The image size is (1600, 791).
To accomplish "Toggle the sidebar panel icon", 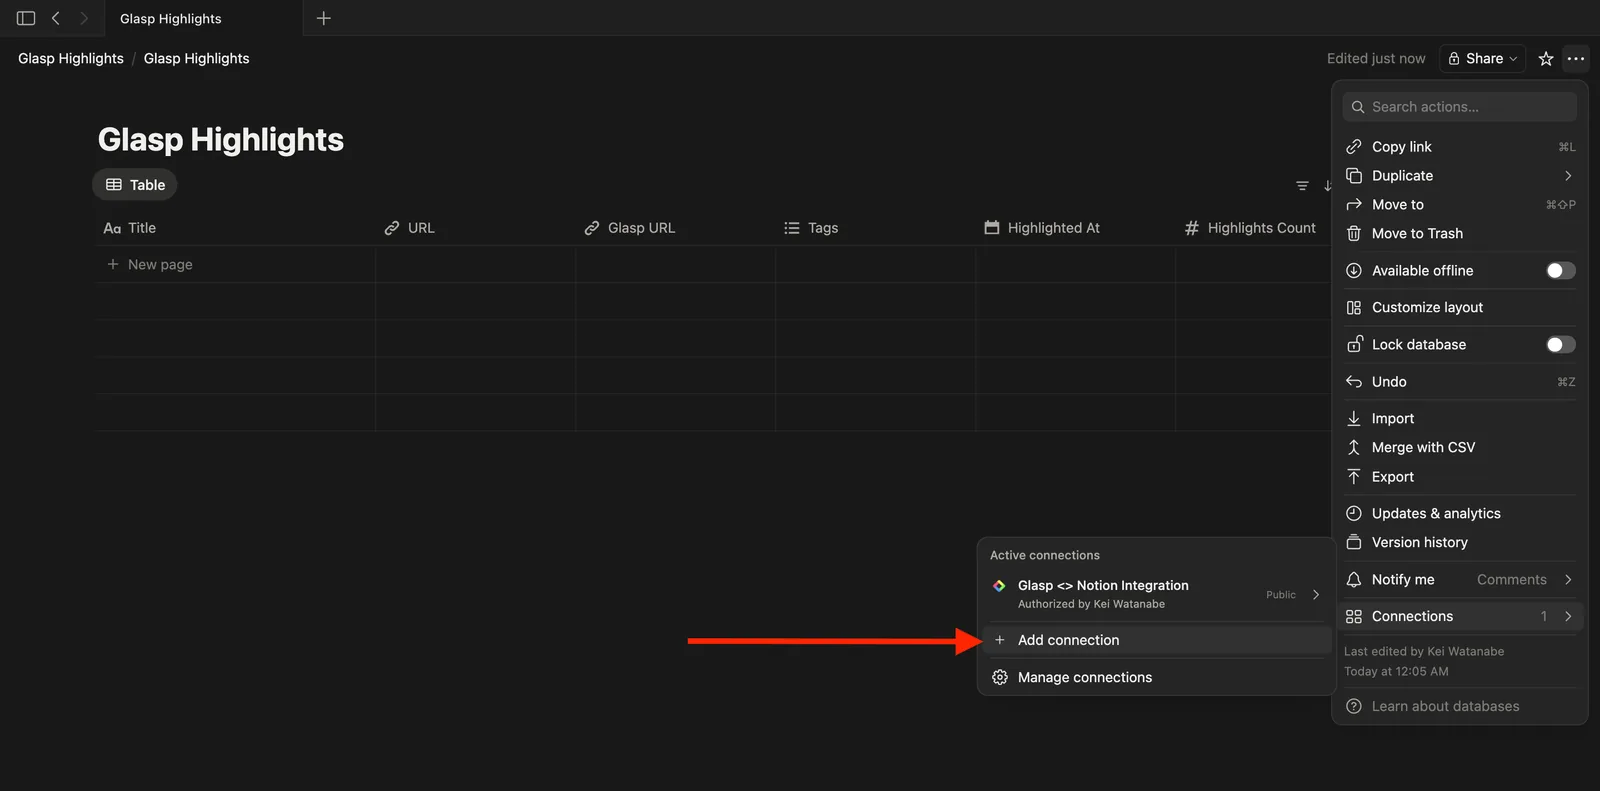I will (26, 18).
